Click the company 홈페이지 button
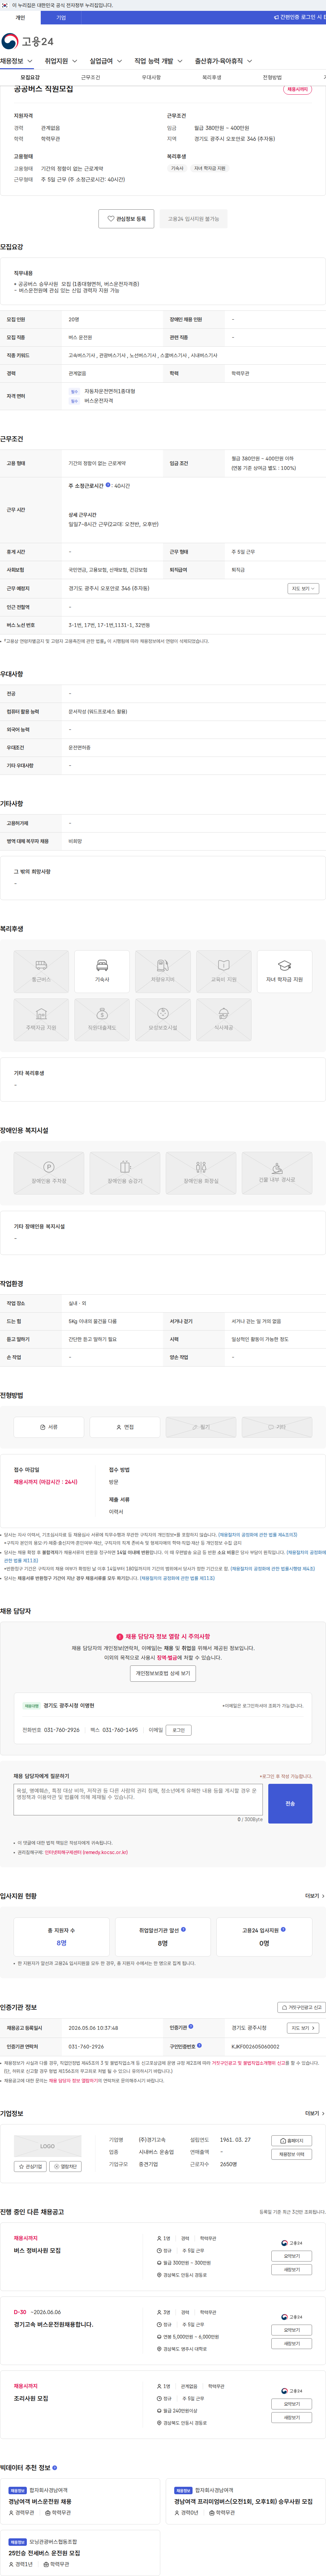Screen dimensions: 326x2576 pyautogui.click(x=292, y=2141)
